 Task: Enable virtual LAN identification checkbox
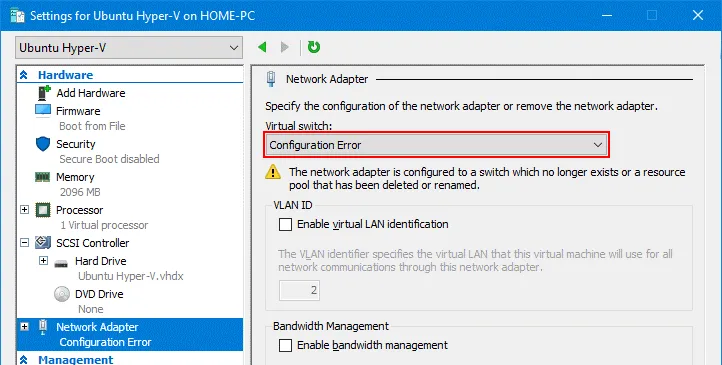coord(285,225)
